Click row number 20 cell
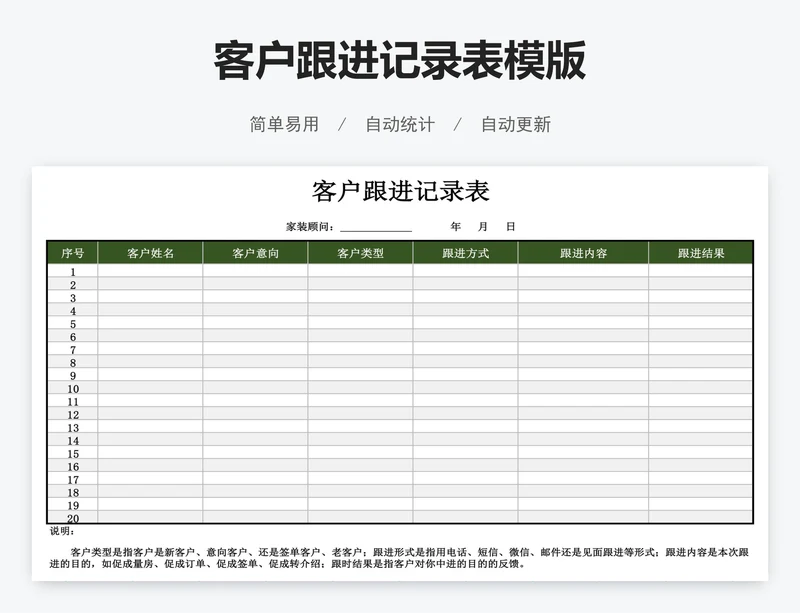This screenshot has height=613, width=800. click(x=72, y=517)
